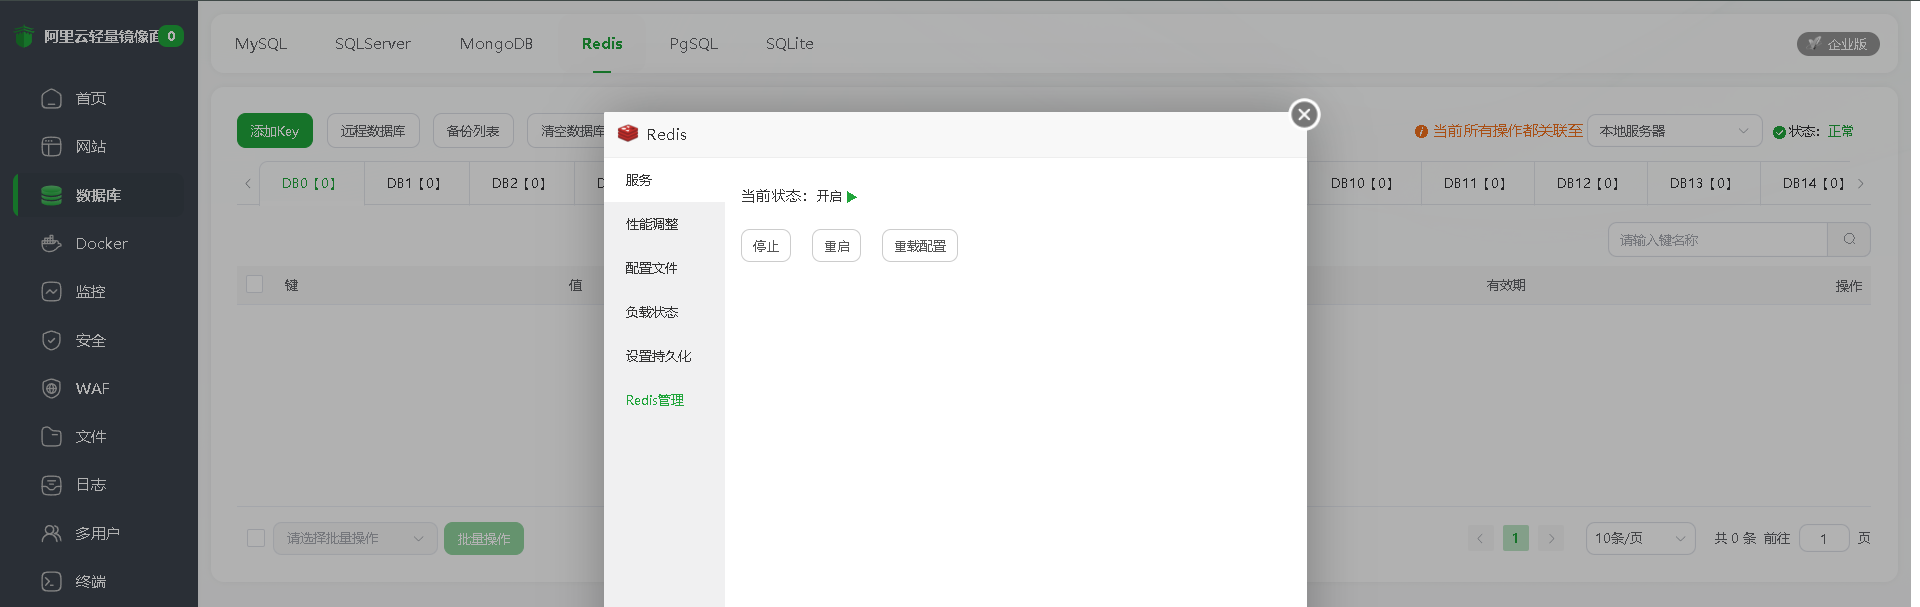Select the DB0 [0] tab

coord(310,184)
